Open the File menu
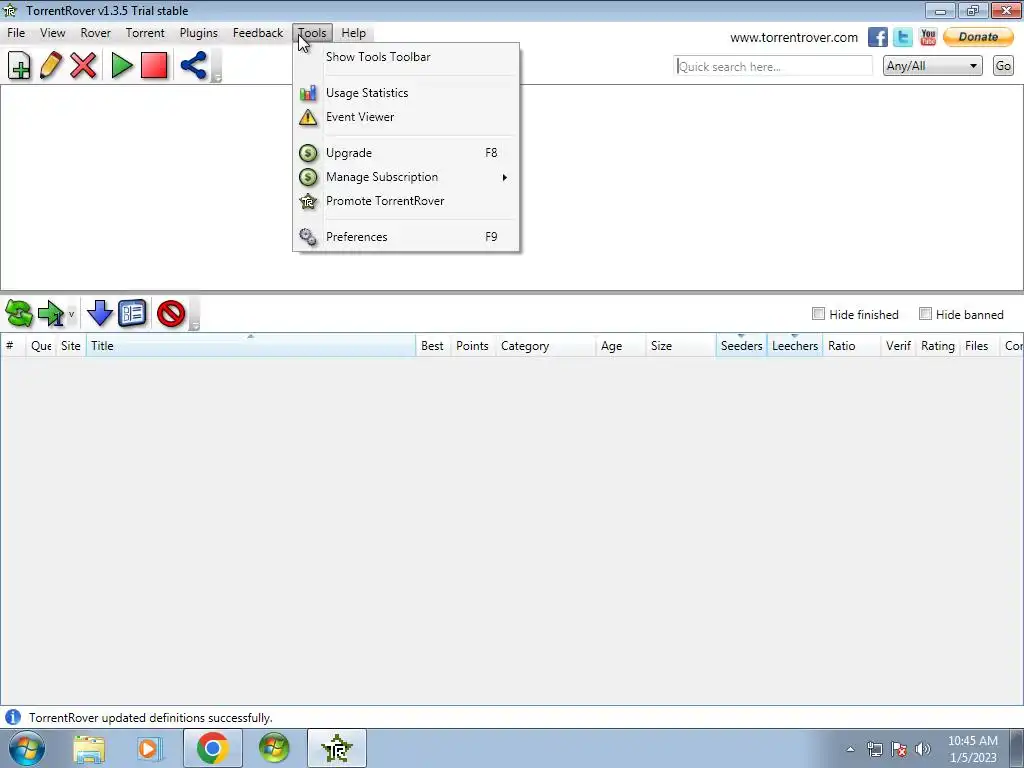The image size is (1024, 768). pyautogui.click(x=16, y=33)
